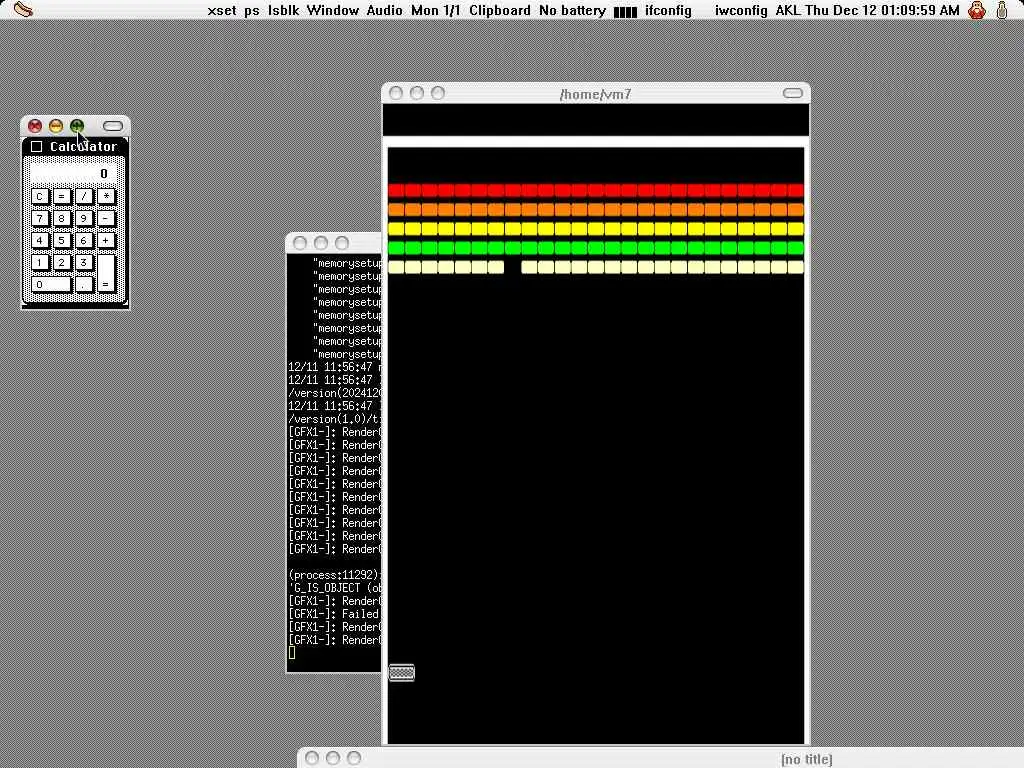This screenshot has height=768, width=1024.
Task: Click the Calculator 7 key
Action: pos(40,218)
